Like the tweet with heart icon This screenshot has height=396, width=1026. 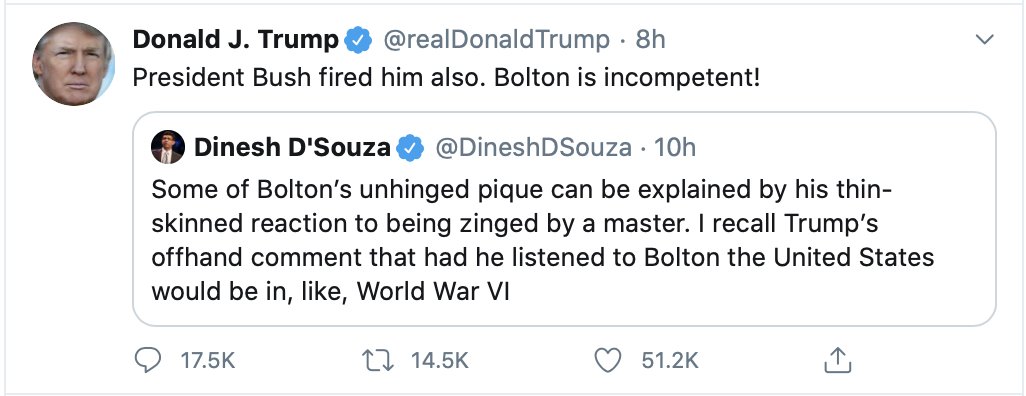pos(608,360)
